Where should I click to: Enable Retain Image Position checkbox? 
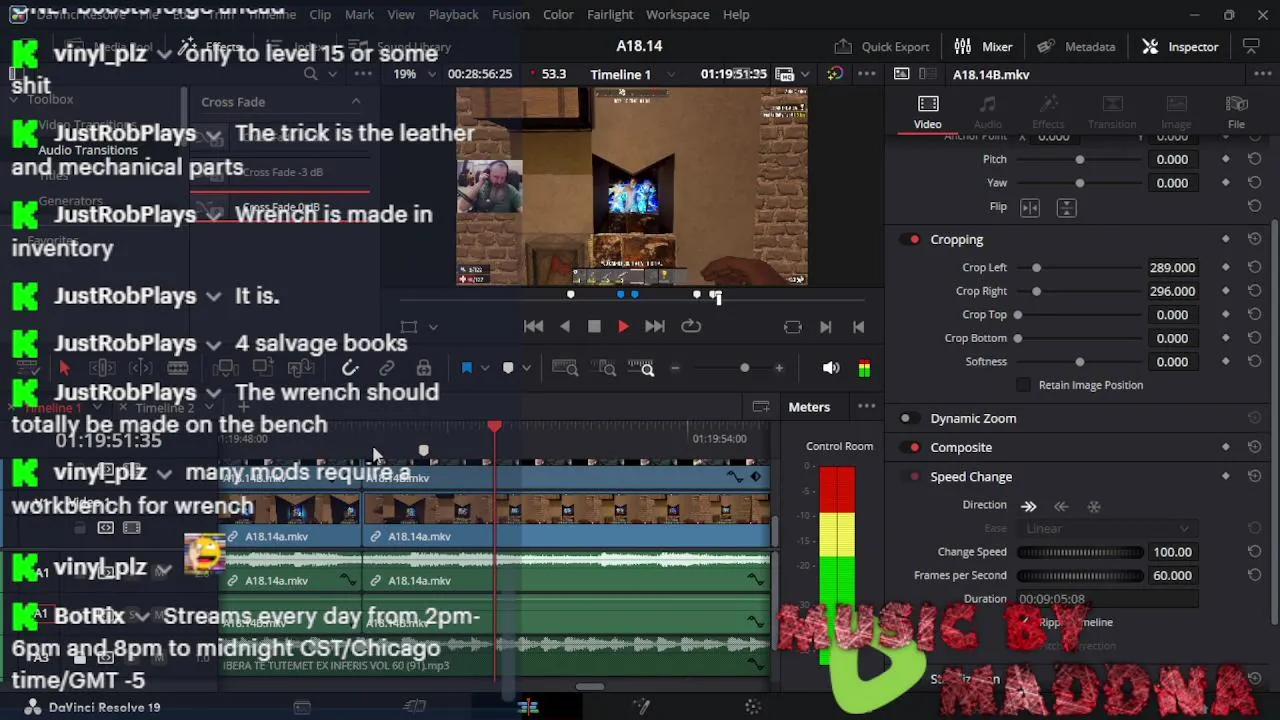1023,385
